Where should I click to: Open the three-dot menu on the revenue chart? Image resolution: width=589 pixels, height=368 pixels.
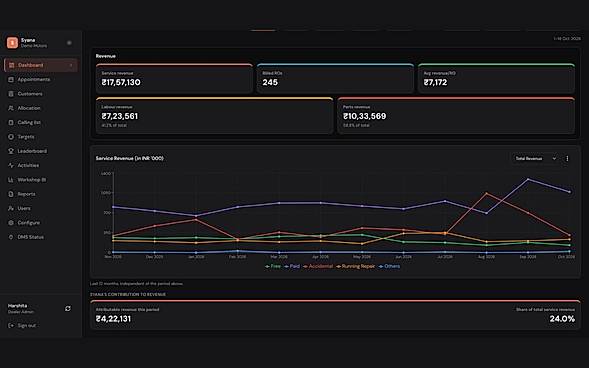pyautogui.click(x=567, y=158)
